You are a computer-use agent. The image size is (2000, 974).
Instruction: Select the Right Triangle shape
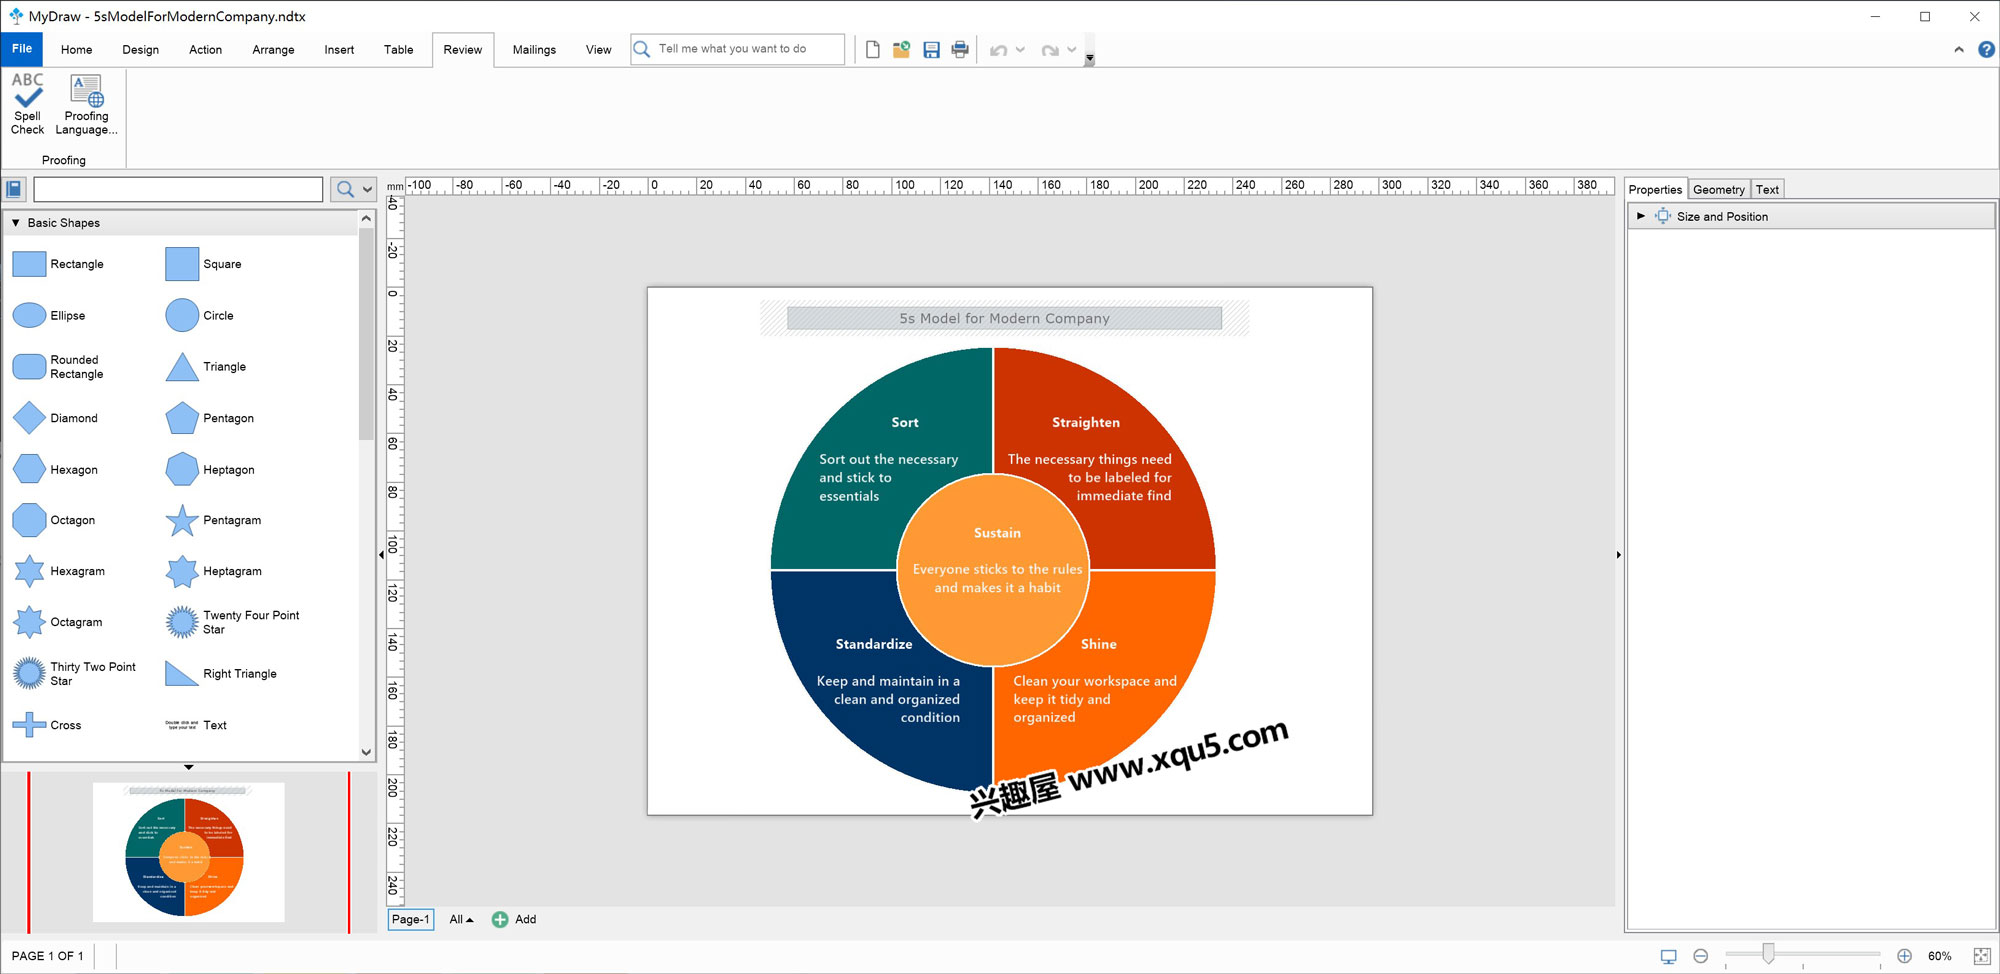(x=221, y=674)
